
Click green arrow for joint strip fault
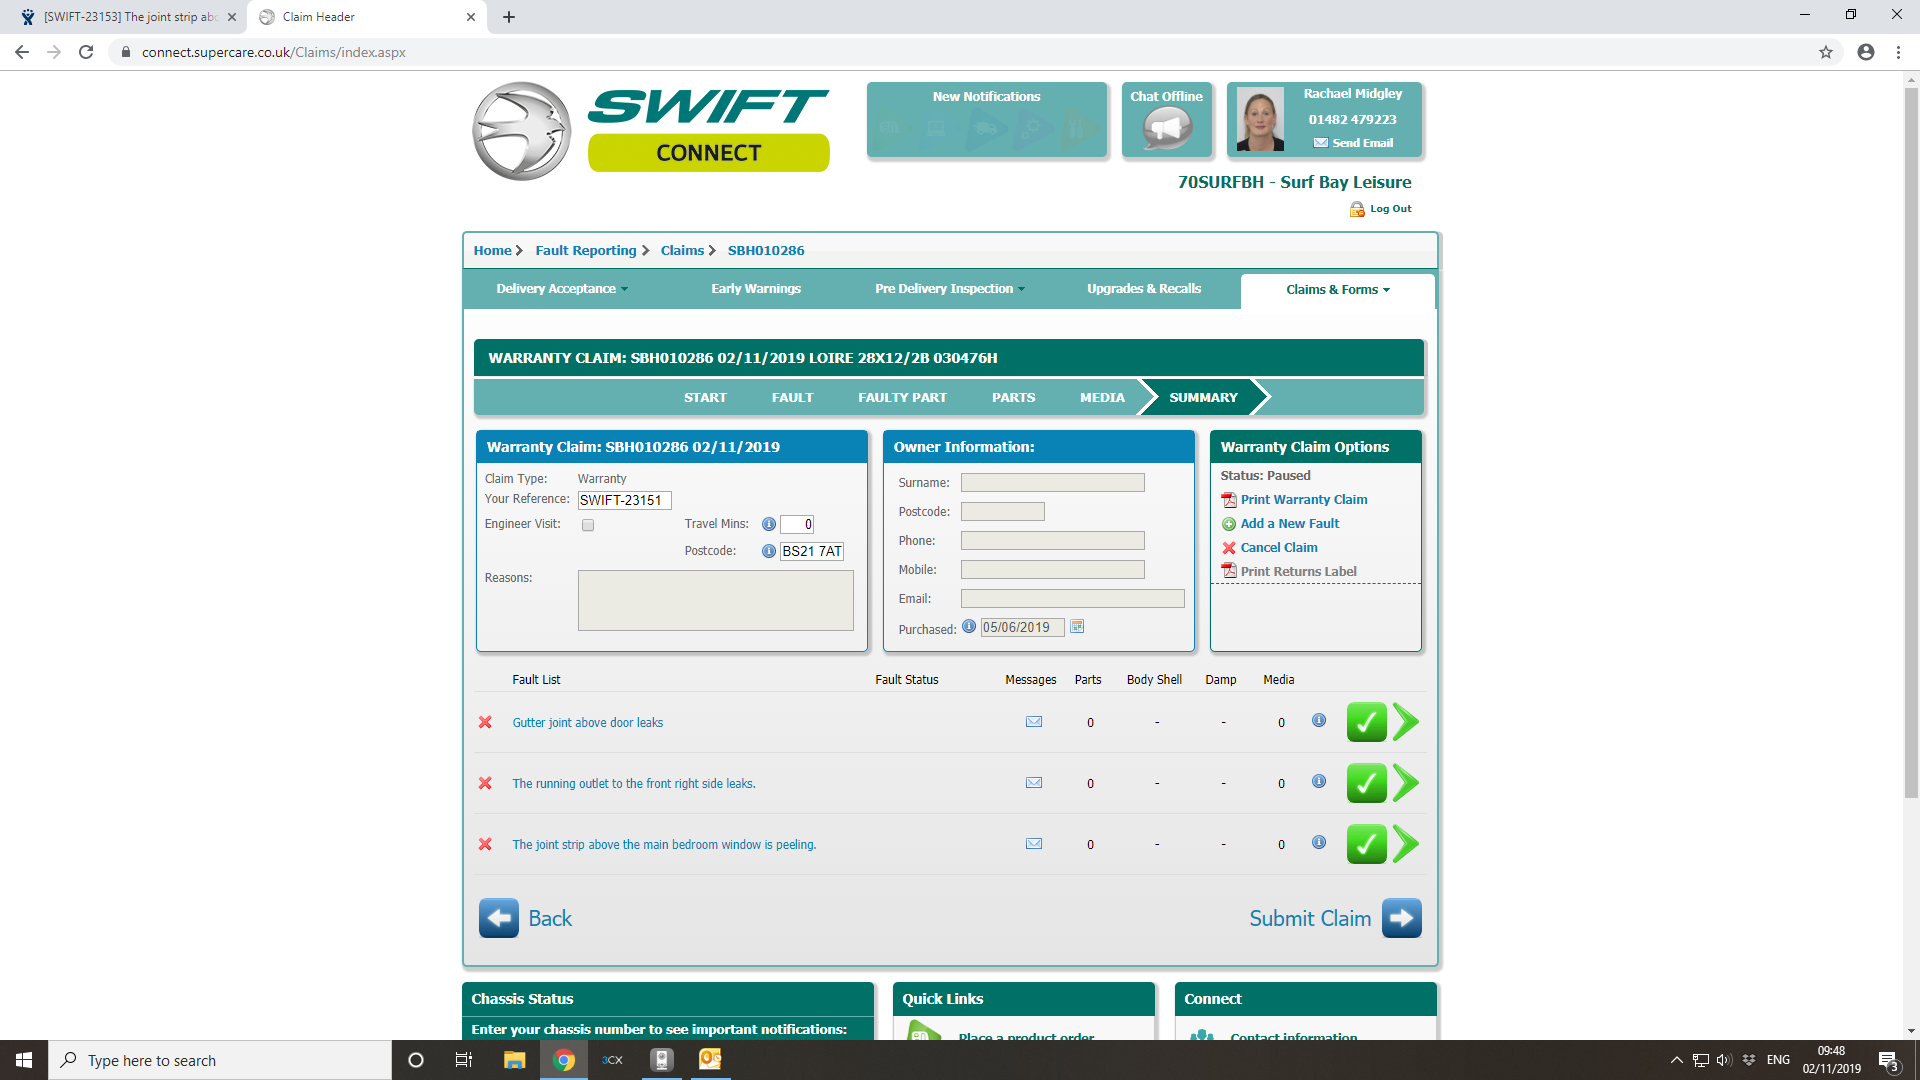(x=1406, y=844)
